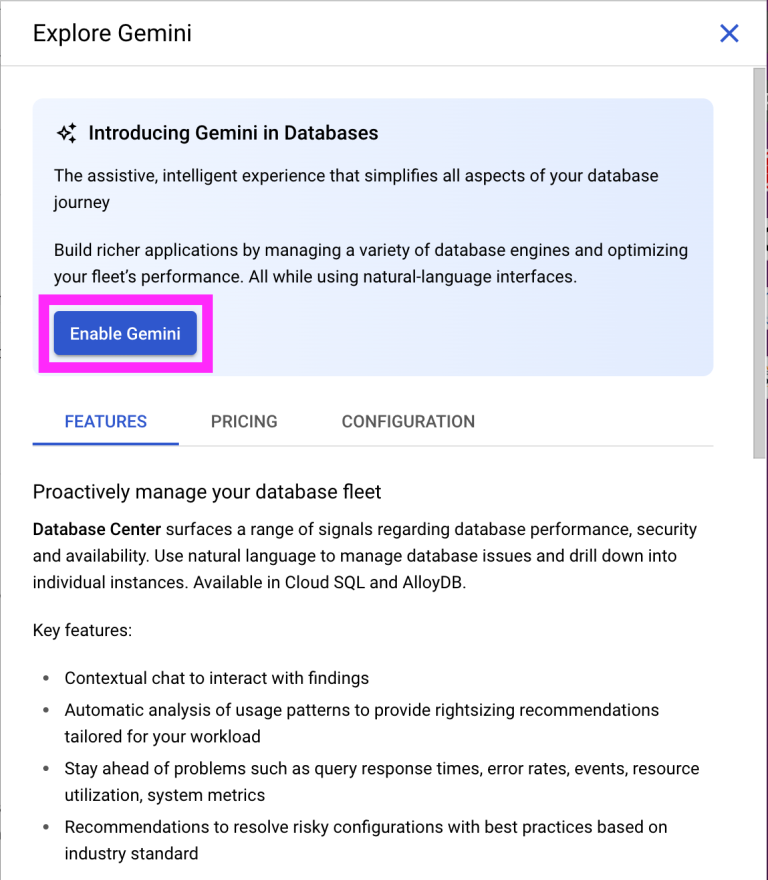Open the PRICING tab
The width and height of the screenshot is (768, 880).
(x=244, y=422)
